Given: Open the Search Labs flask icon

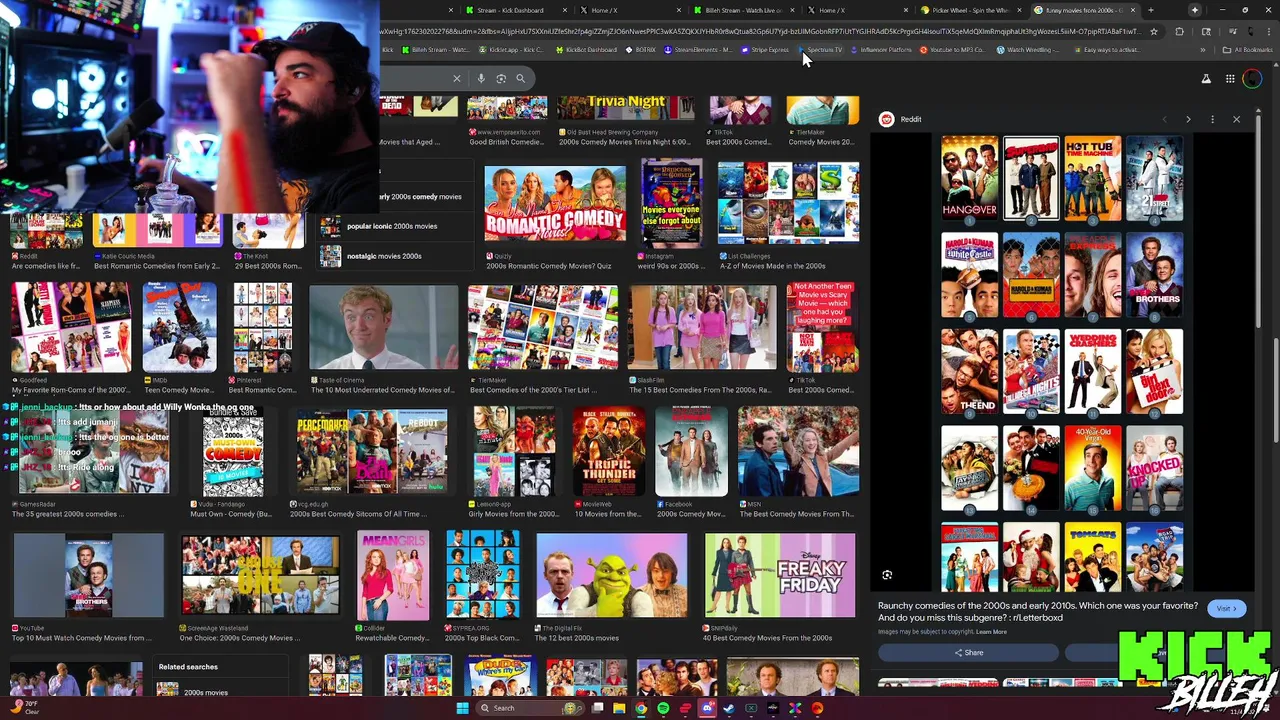Looking at the screenshot, I should pyautogui.click(x=1206, y=79).
